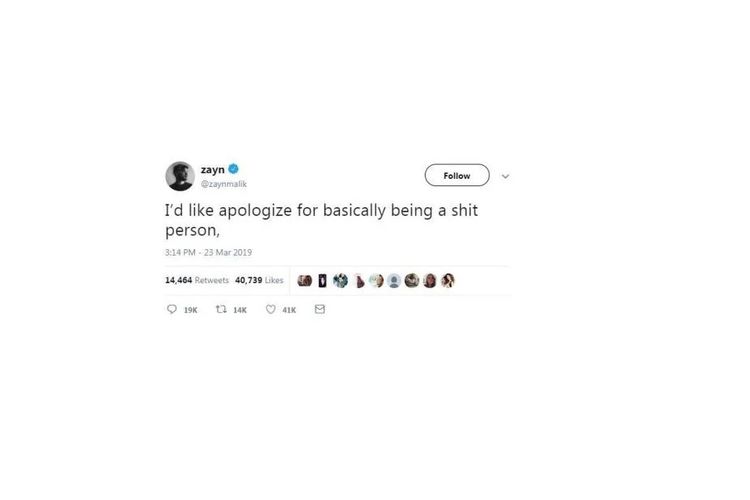Open the 3:14 PM - 23 Mar 2019 timestamp
This screenshot has width=750, height=500.
click(209, 252)
